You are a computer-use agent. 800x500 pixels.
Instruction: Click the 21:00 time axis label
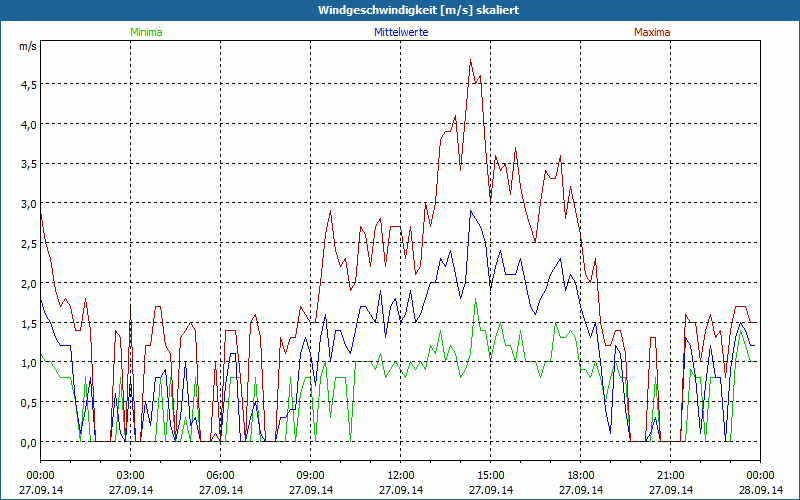click(x=670, y=476)
